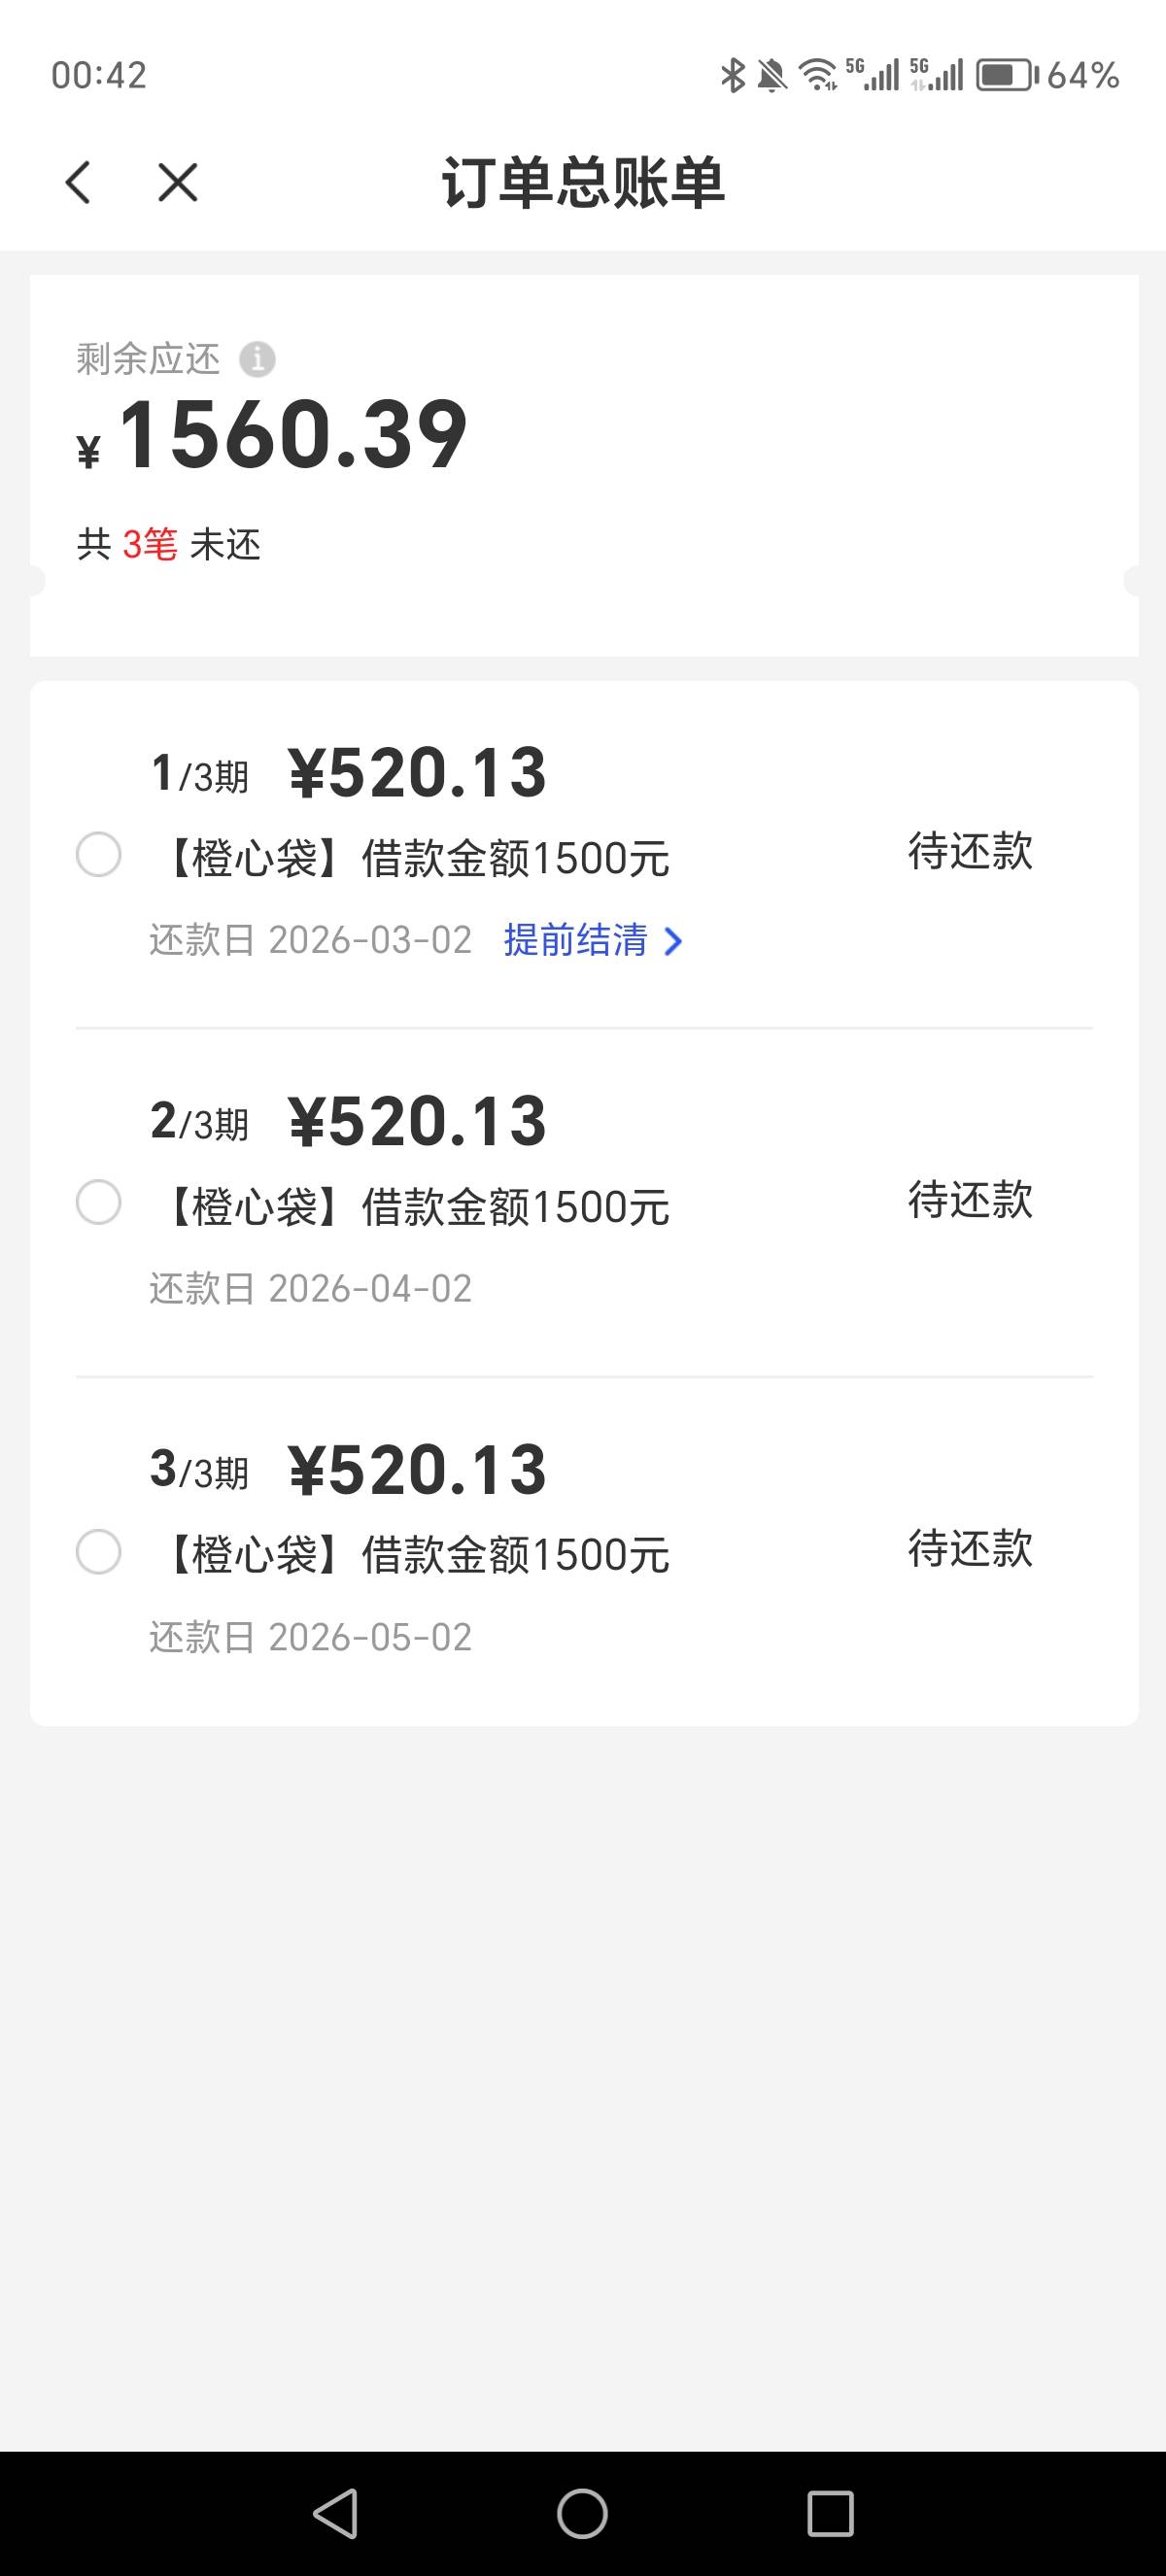Tap the info icon beside 剩余应还
Image resolution: width=1166 pixels, height=2576 pixels.
[x=257, y=359]
